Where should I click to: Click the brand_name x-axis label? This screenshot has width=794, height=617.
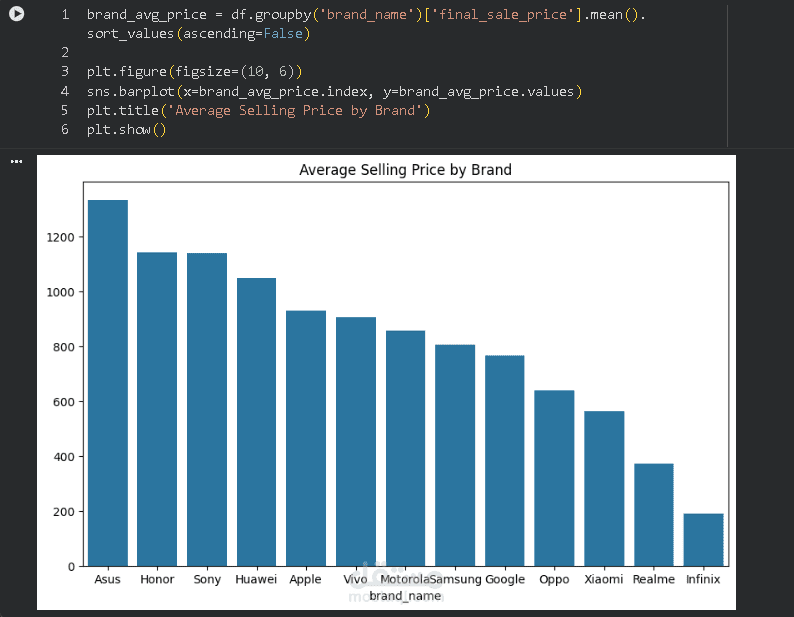(x=405, y=596)
